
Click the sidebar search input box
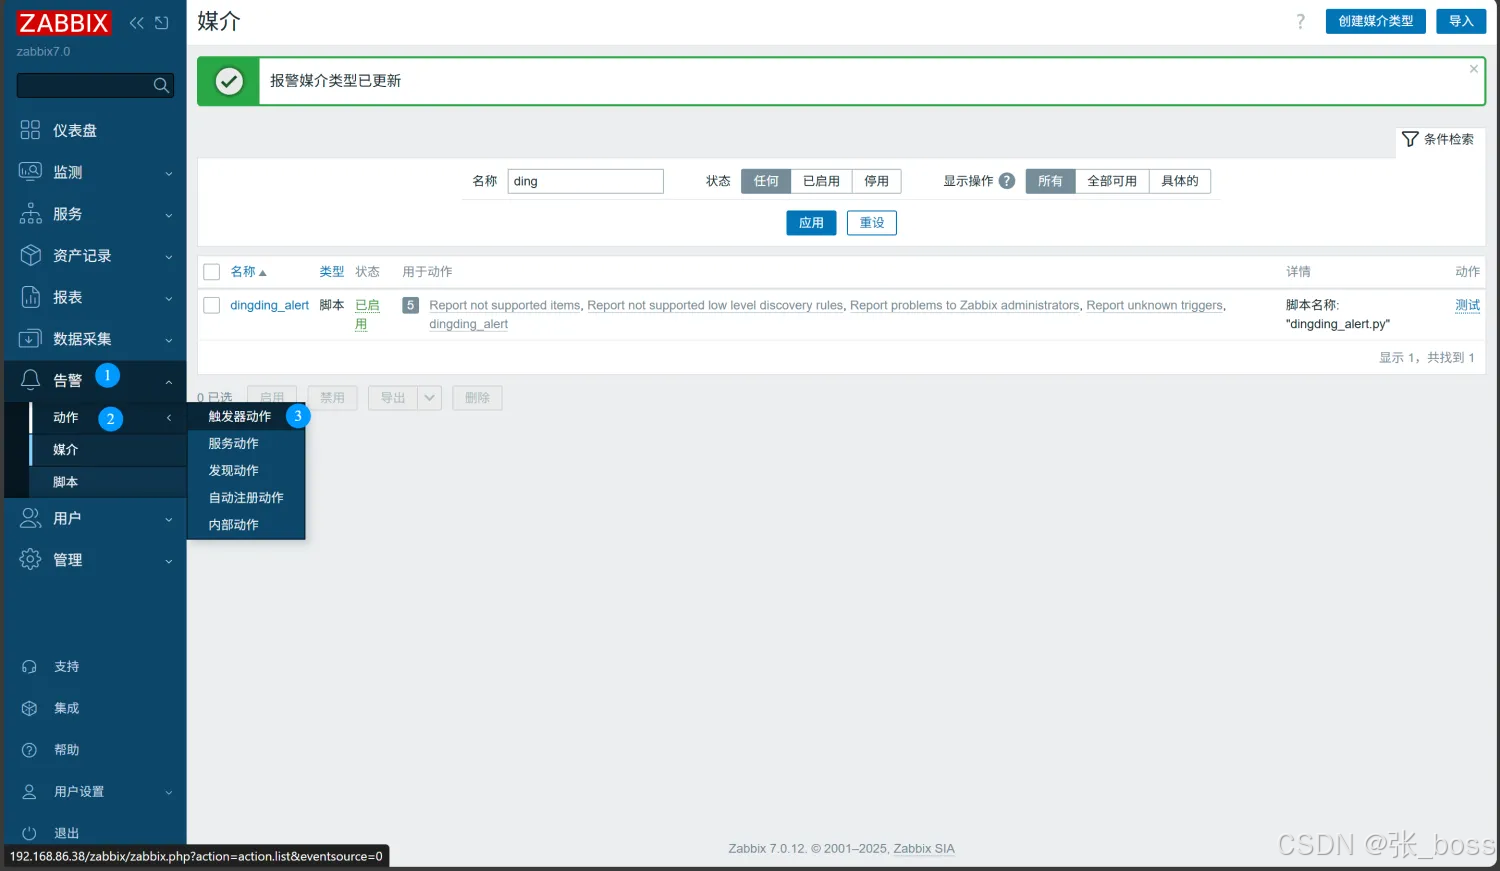[95, 86]
